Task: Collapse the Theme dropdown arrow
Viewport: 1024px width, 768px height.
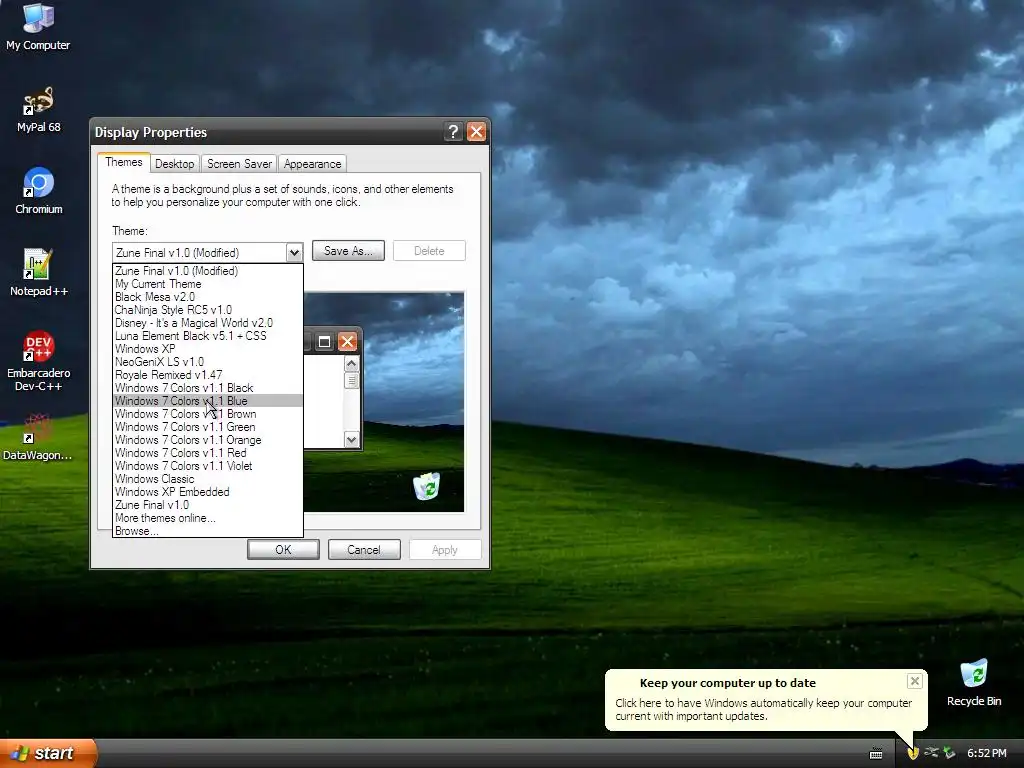Action: [294, 252]
